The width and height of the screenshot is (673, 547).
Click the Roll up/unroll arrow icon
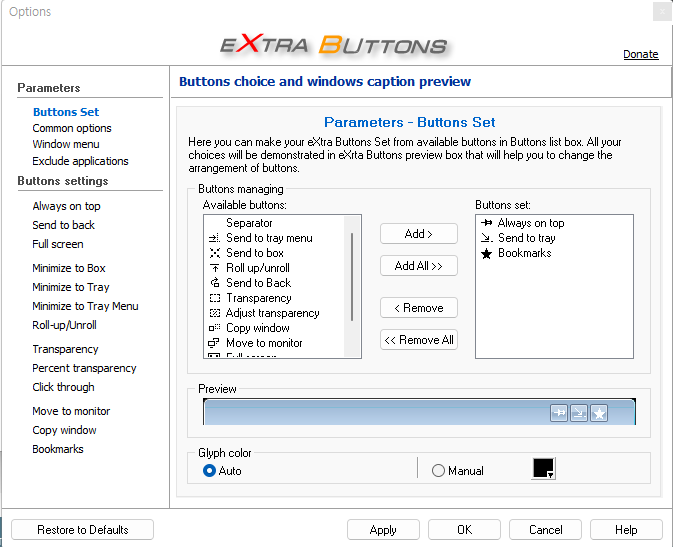215,268
